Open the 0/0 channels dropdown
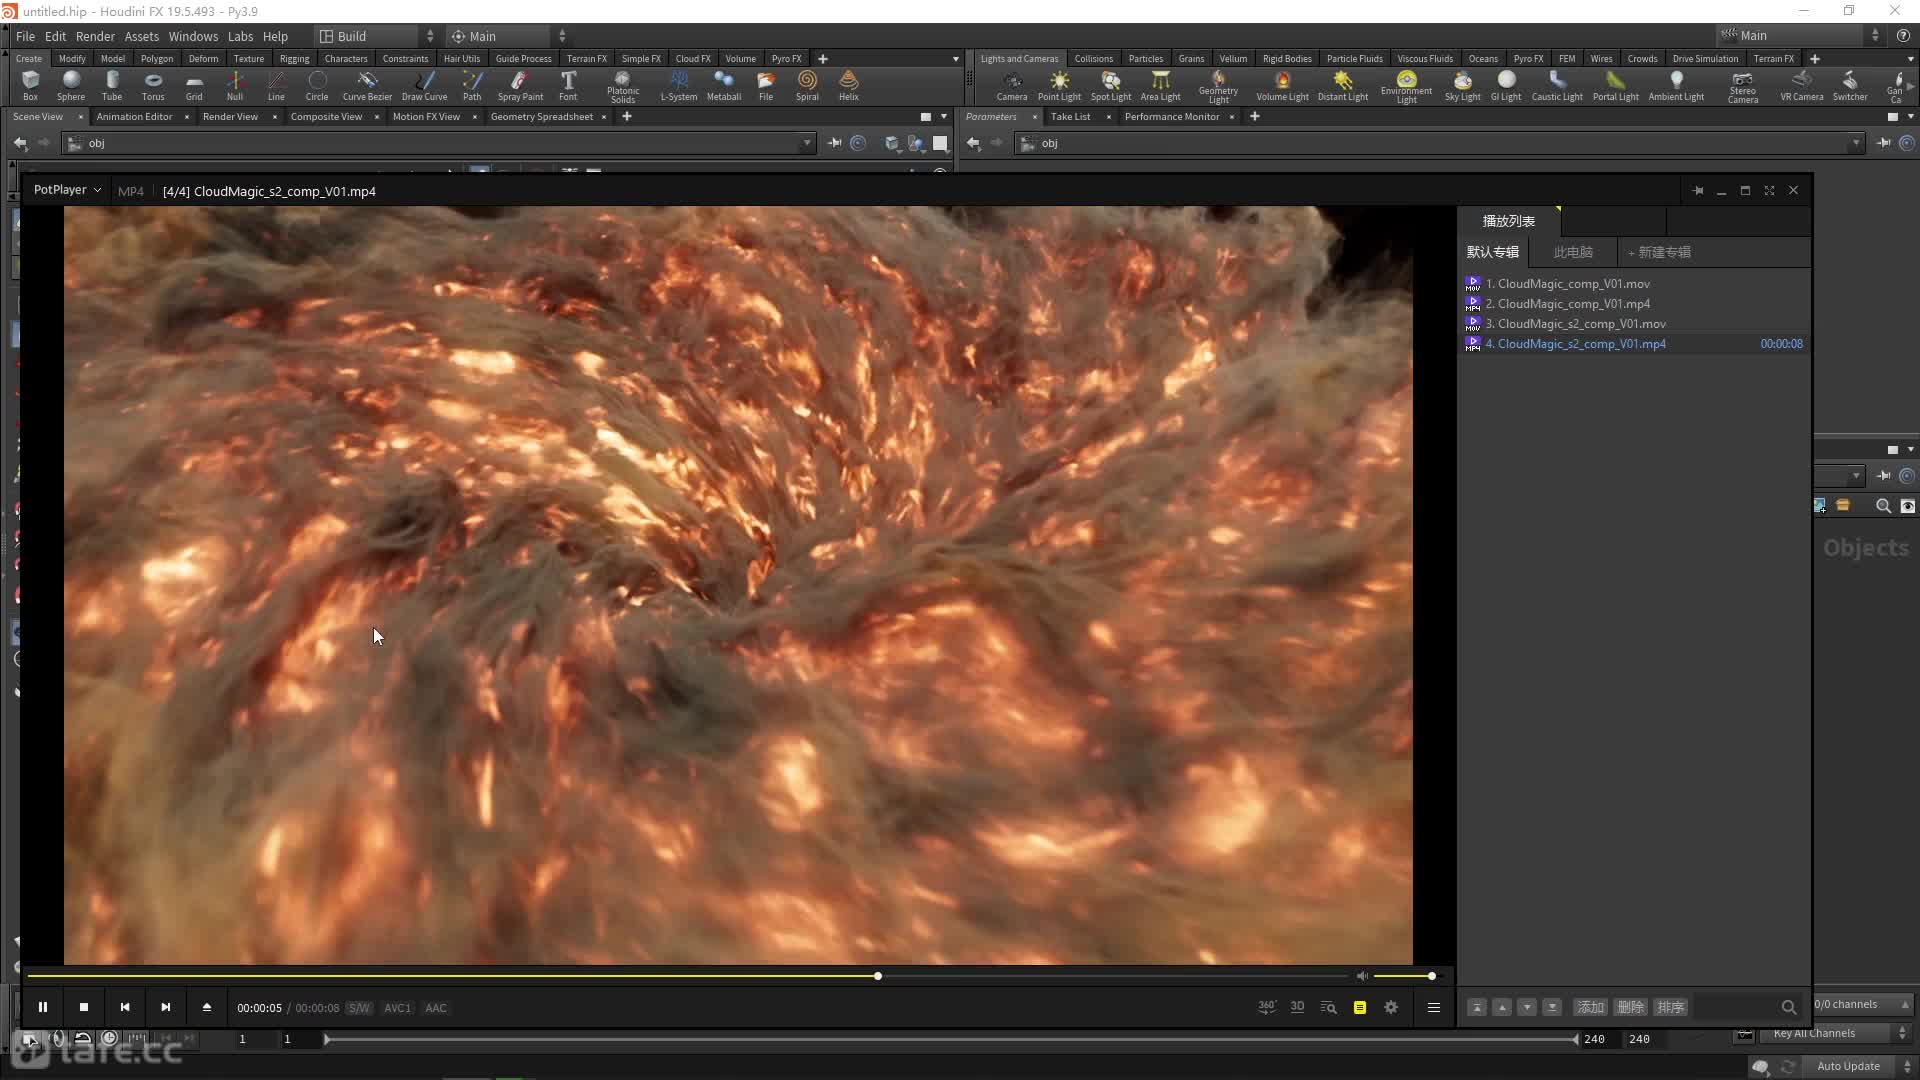Image resolution: width=1920 pixels, height=1080 pixels. click(x=1862, y=1004)
